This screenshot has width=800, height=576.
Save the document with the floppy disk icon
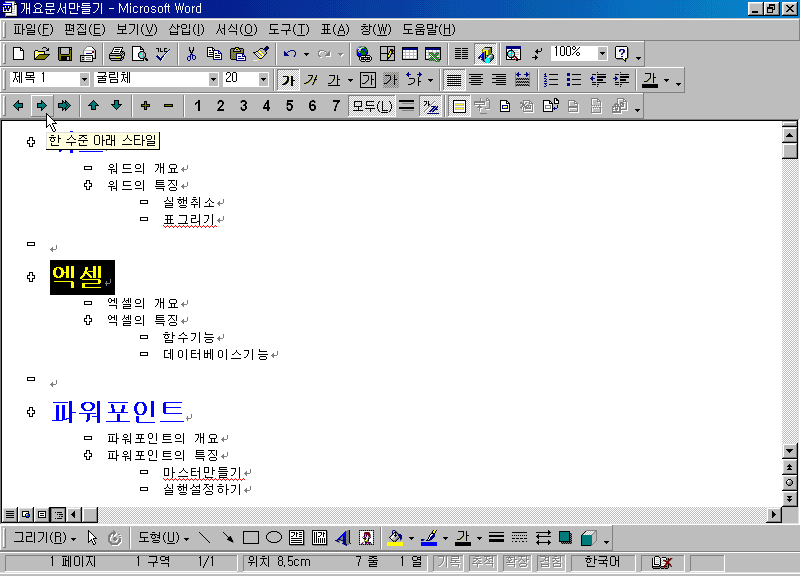click(x=65, y=54)
